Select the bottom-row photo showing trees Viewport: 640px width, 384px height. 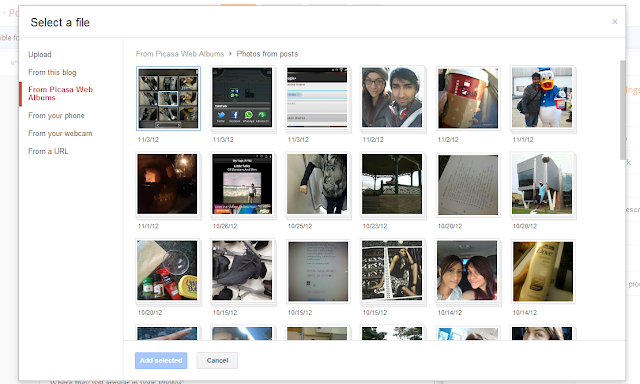coord(392,333)
